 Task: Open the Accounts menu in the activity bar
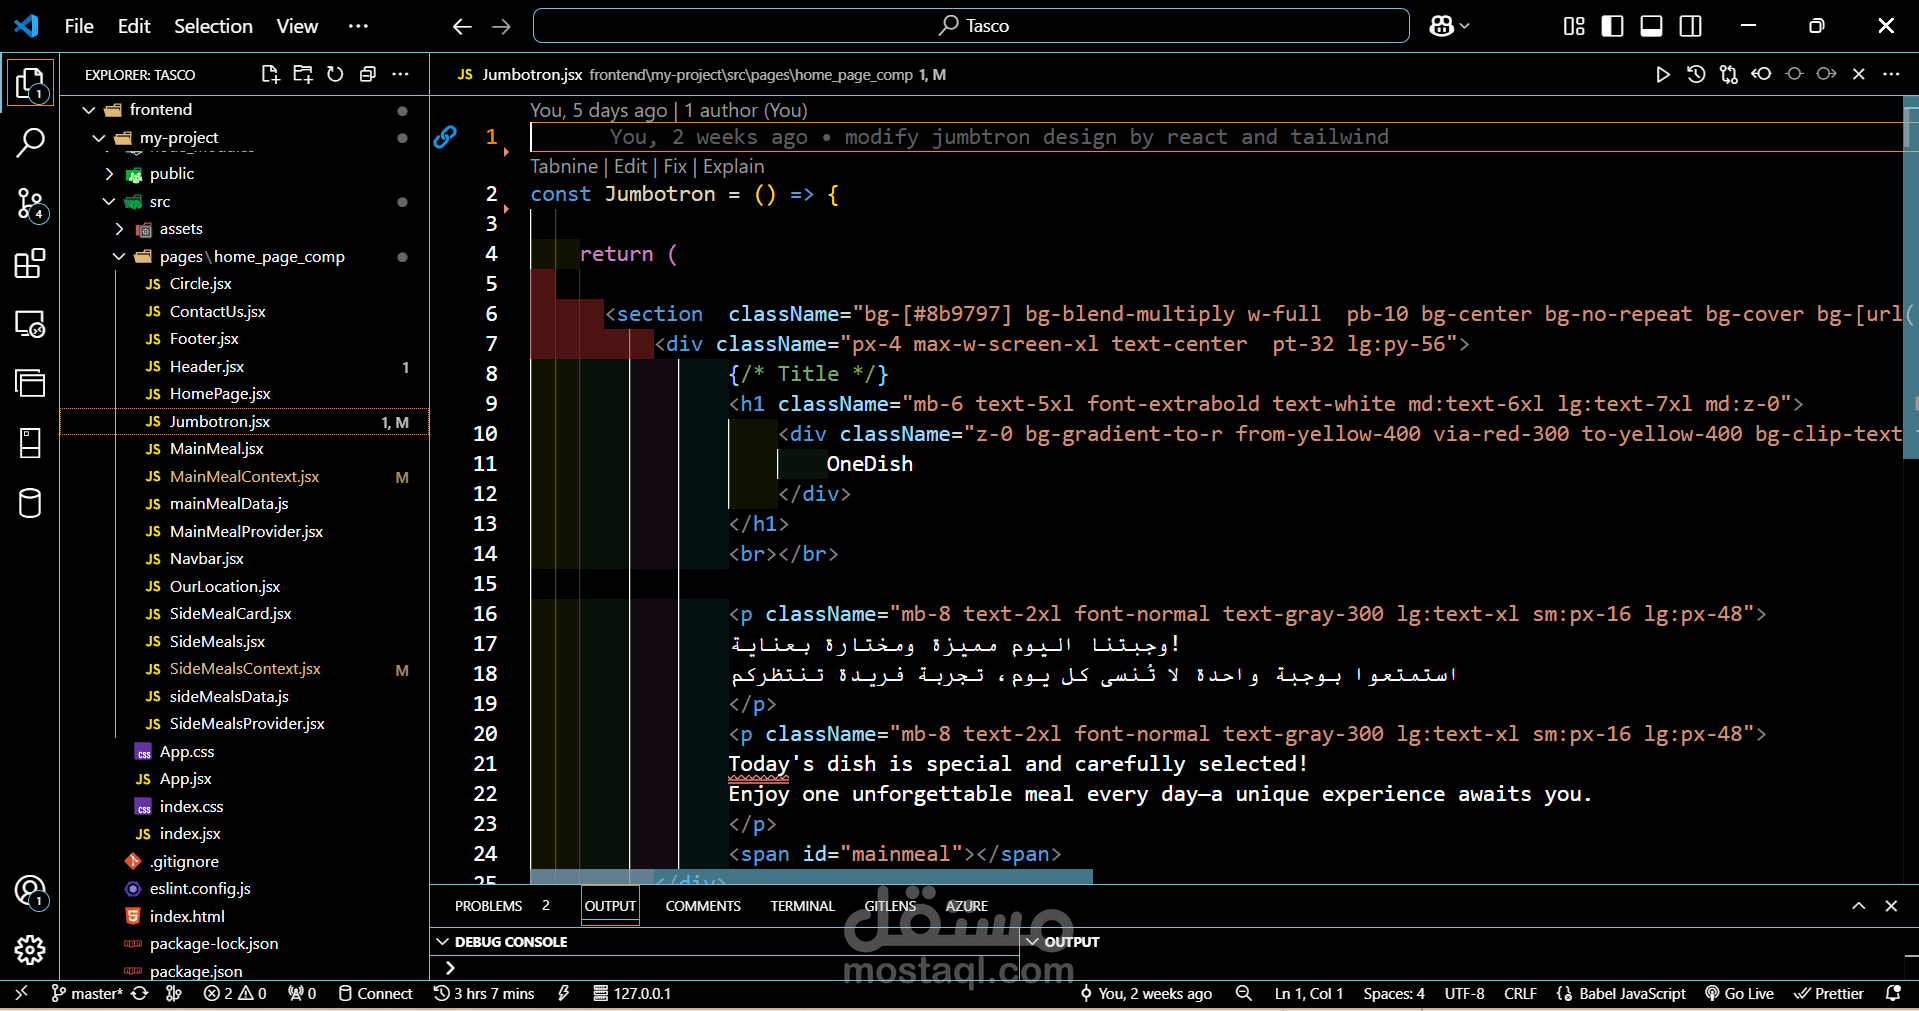(30, 890)
